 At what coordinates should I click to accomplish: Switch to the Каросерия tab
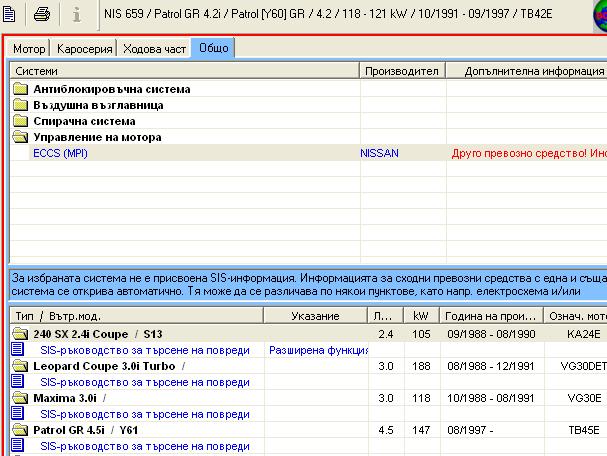coord(84,49)
